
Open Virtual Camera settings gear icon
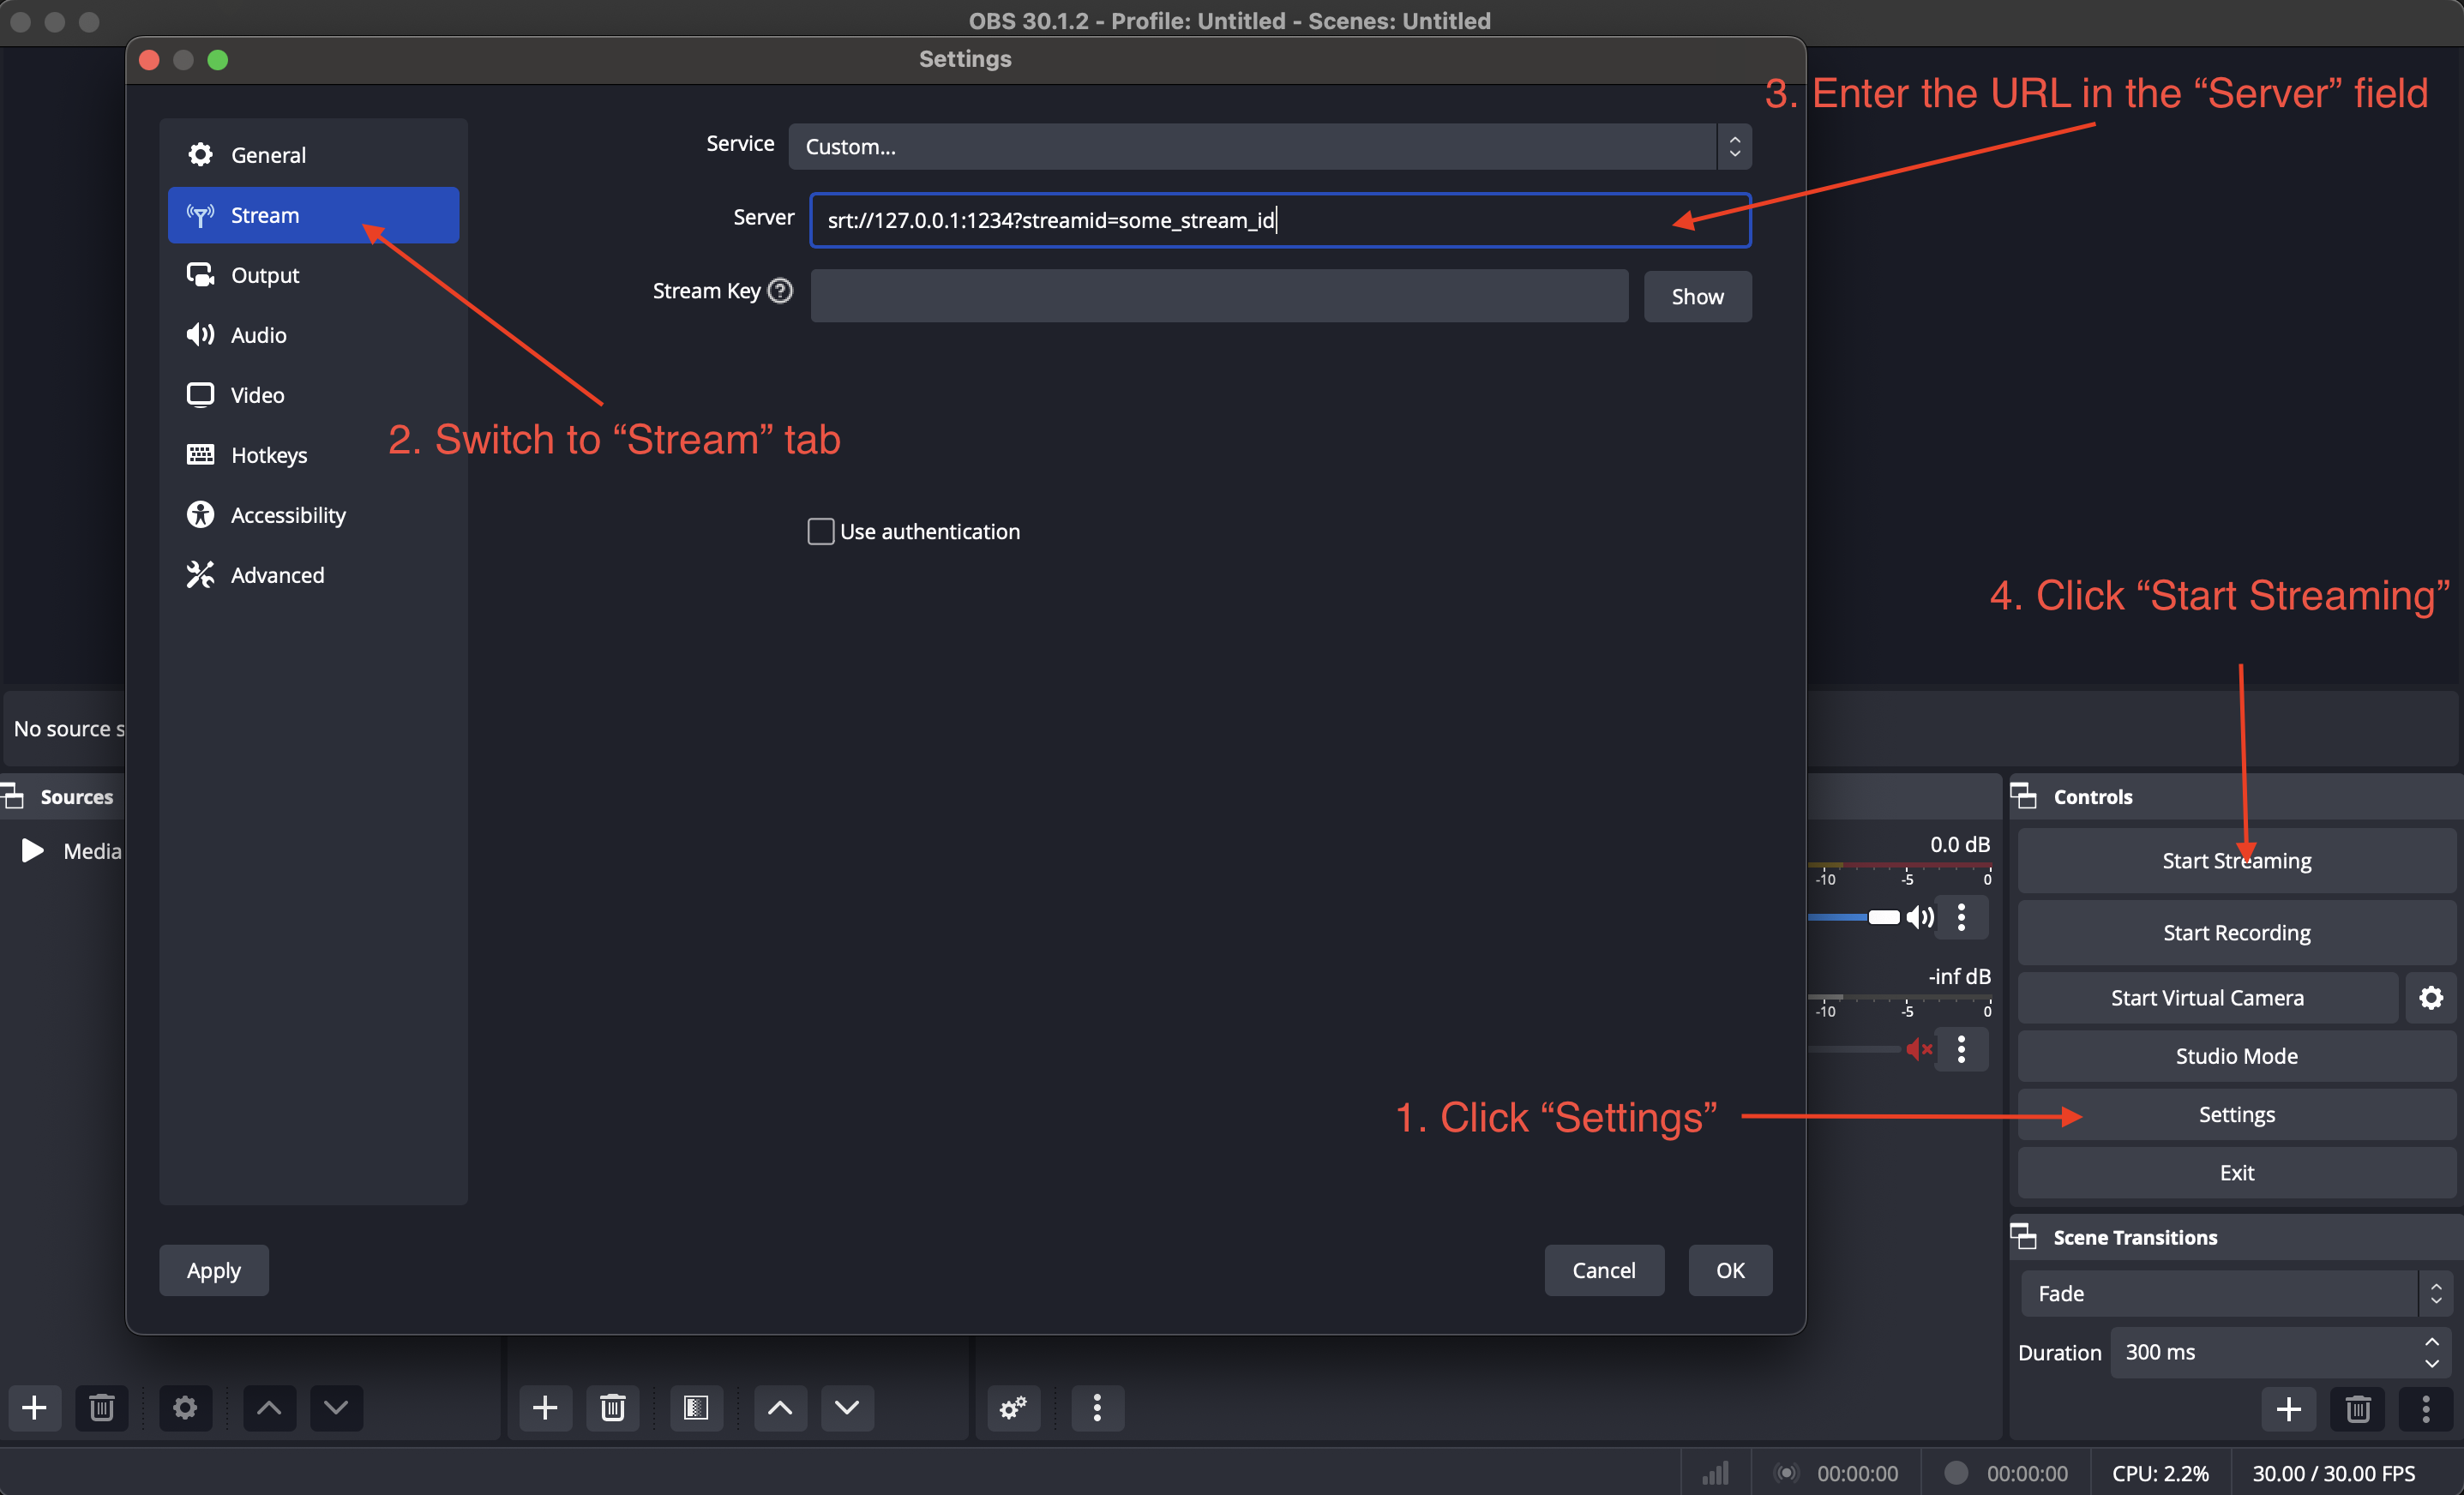tap(2431, 997)
